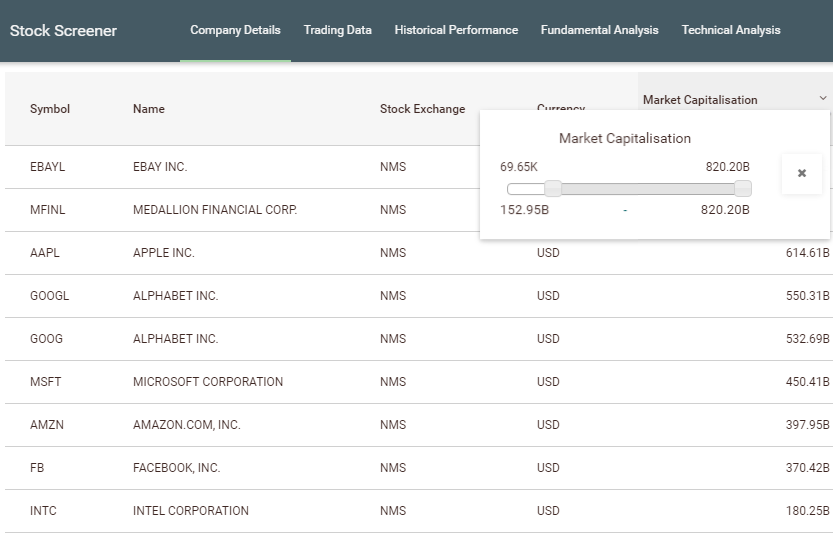This screenshot has height=540, width=833.
Task: Click the FB Facebook, Inc. row
Action: (419, 468)
